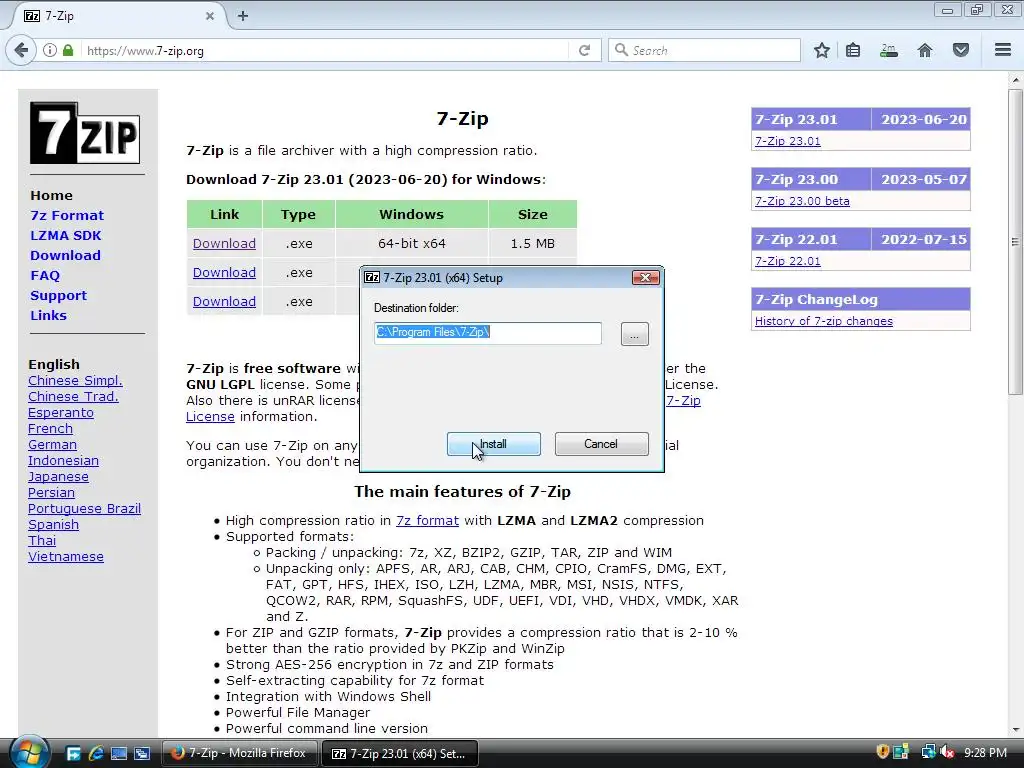Click the Show Desktop quick launch icon

point(119,753)
